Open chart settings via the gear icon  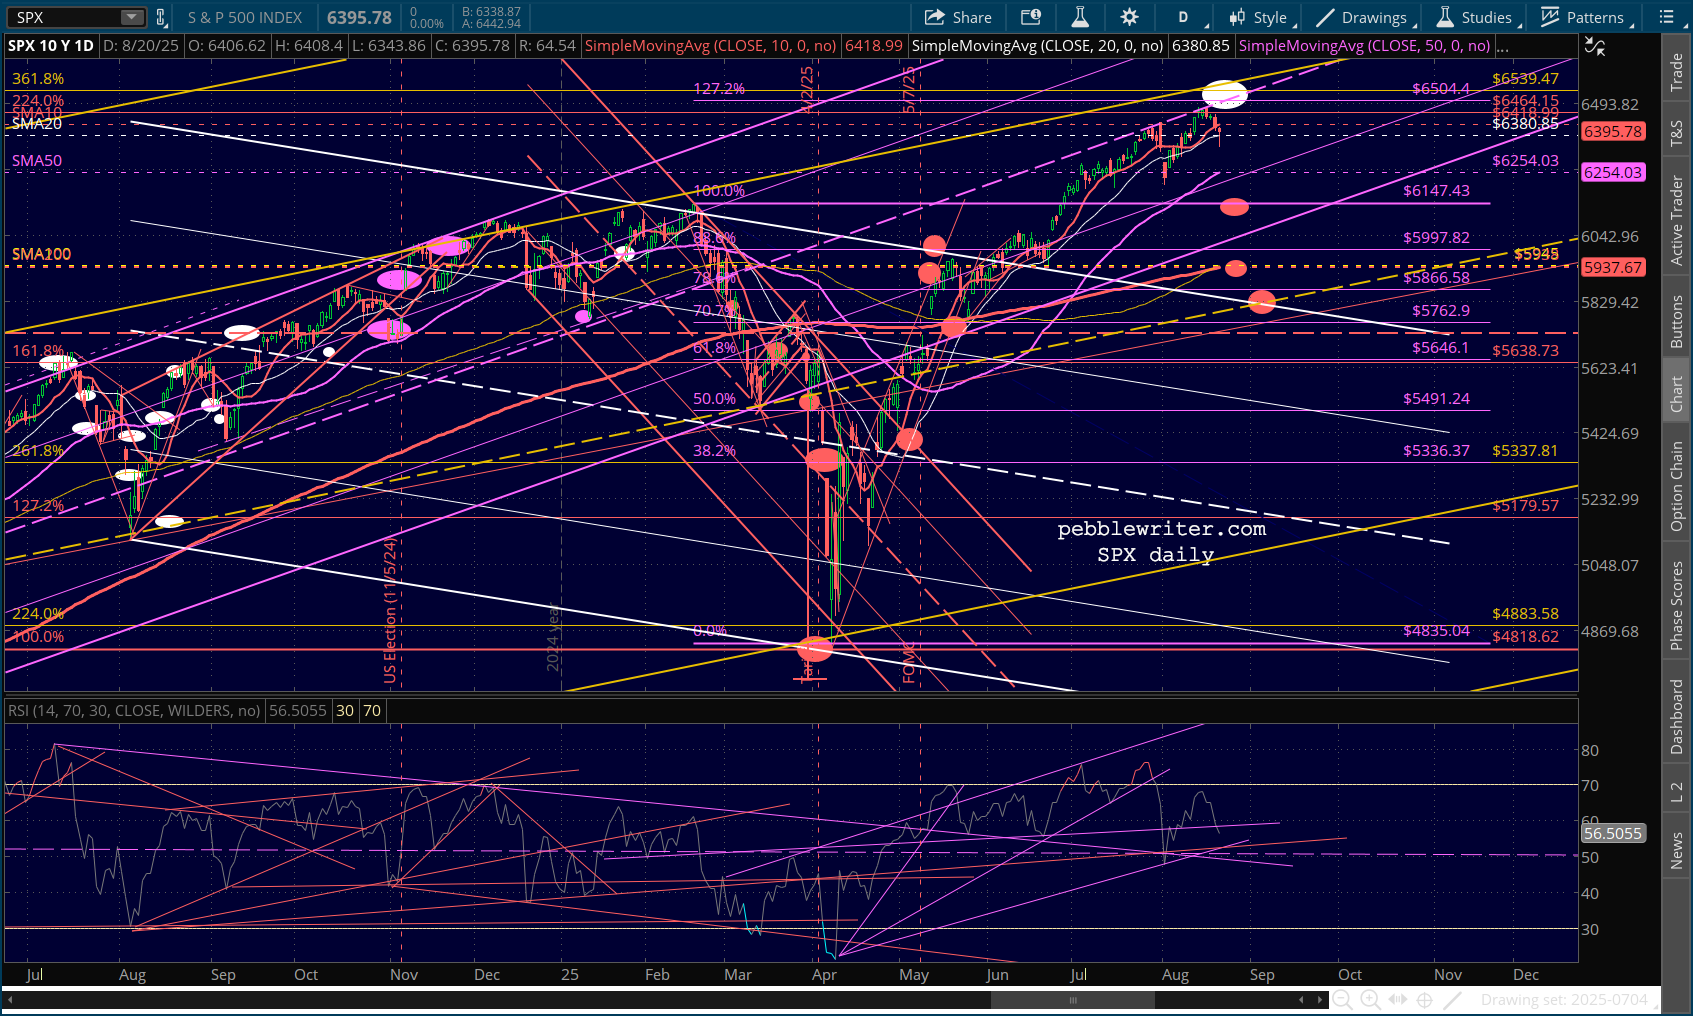(x=1129, y=17)
